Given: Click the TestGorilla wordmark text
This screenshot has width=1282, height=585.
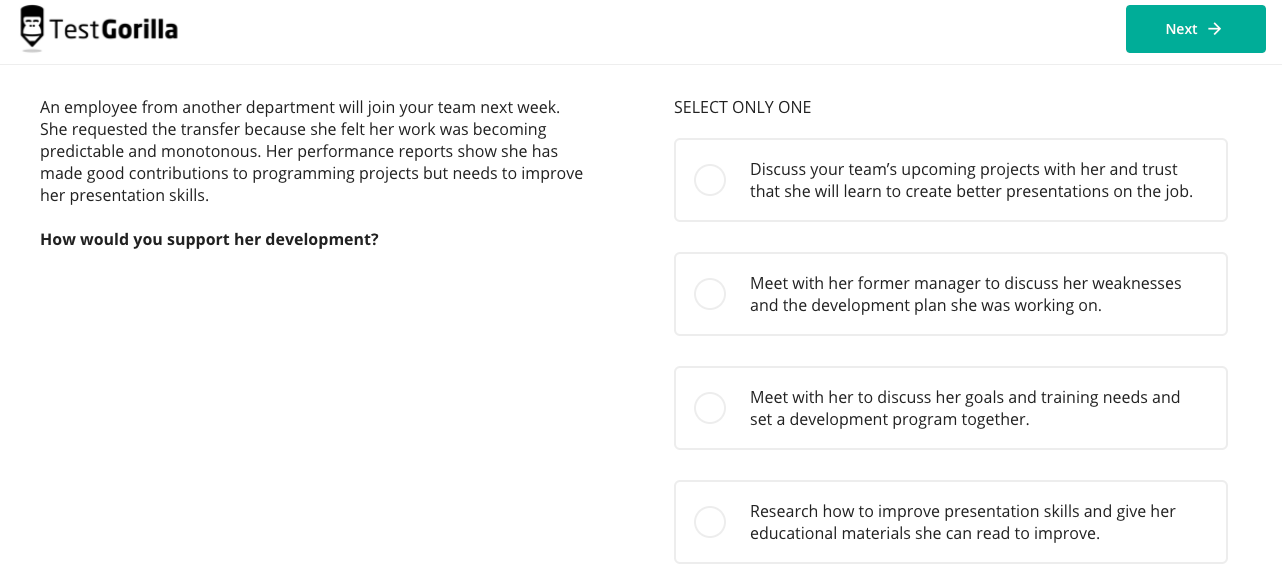Looking at the screenshot, I should pyautogui.click(x=113, y=30).
